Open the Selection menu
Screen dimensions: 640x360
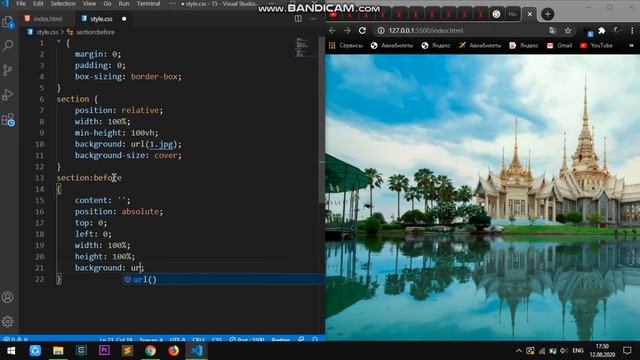pyautogui.click(x=63, y=4)
